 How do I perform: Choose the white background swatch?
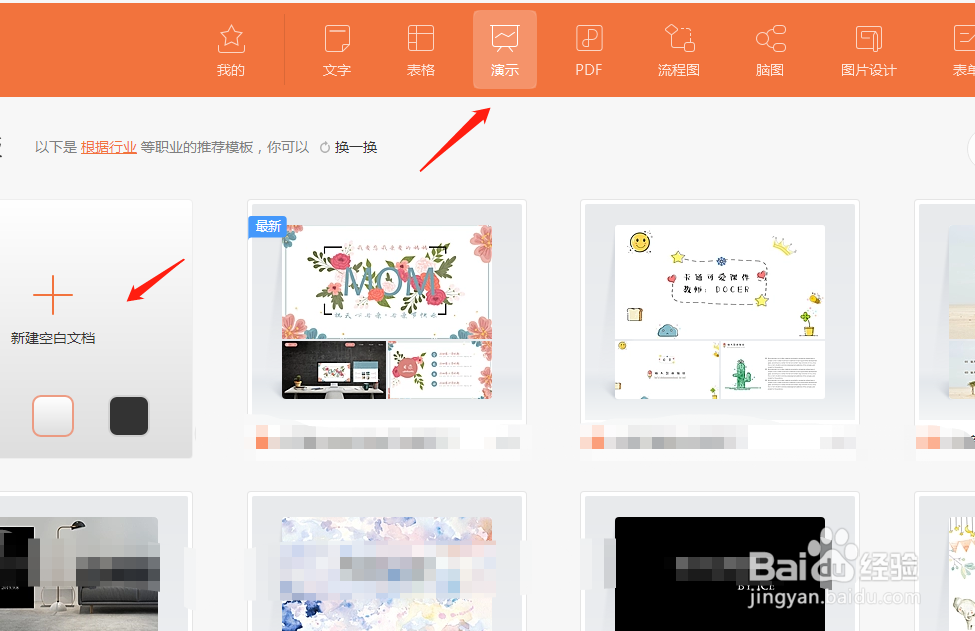coord(53,416)
